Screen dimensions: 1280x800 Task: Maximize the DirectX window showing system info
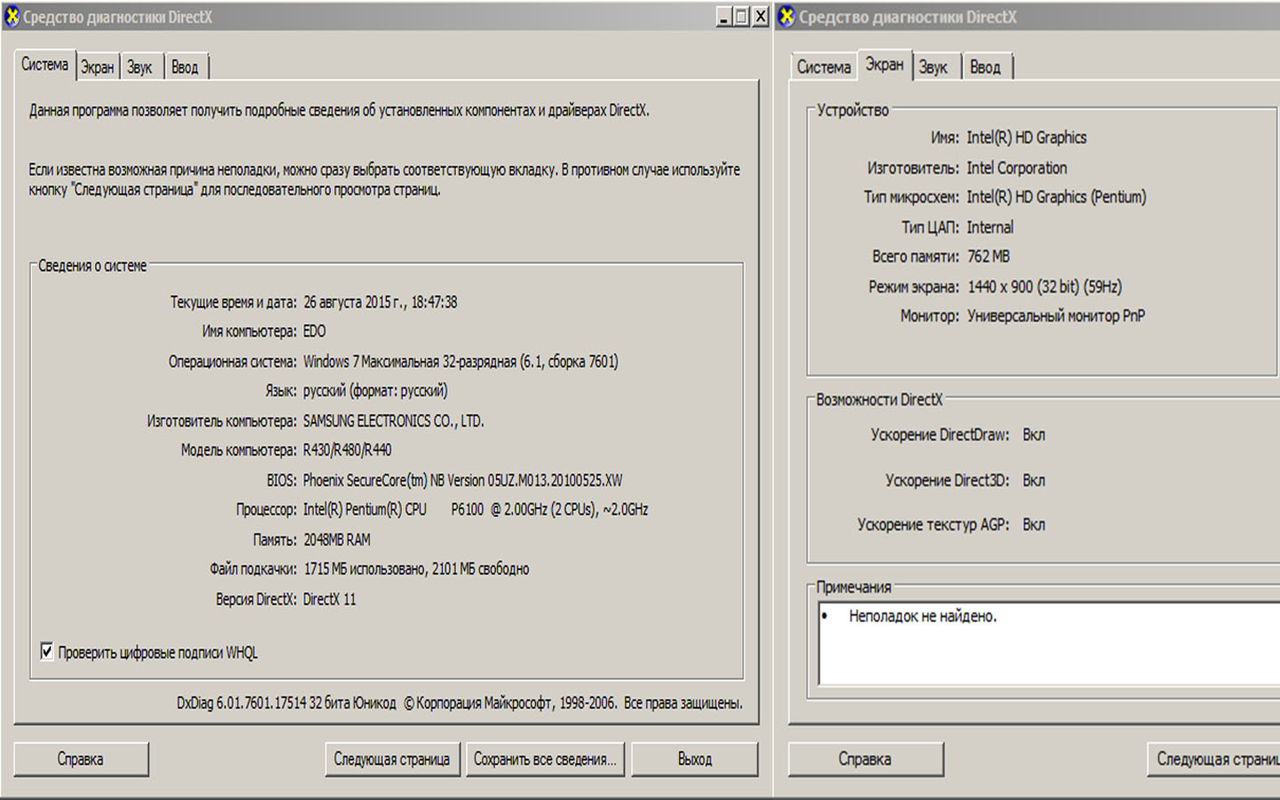click(741, 17)
